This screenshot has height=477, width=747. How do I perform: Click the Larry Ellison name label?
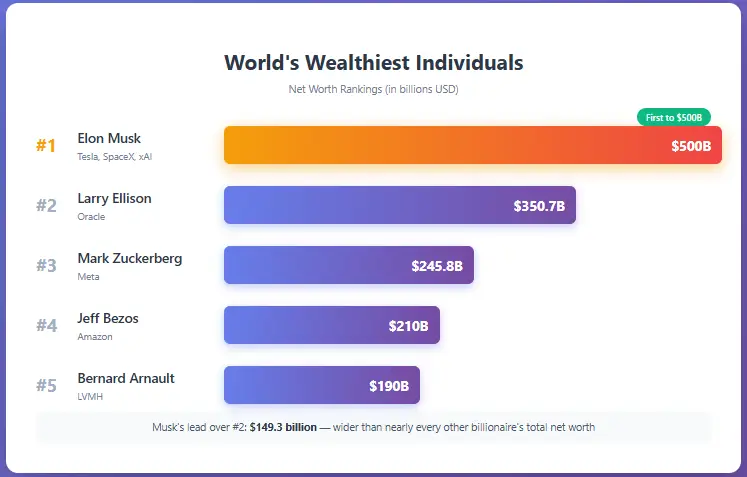114,199
